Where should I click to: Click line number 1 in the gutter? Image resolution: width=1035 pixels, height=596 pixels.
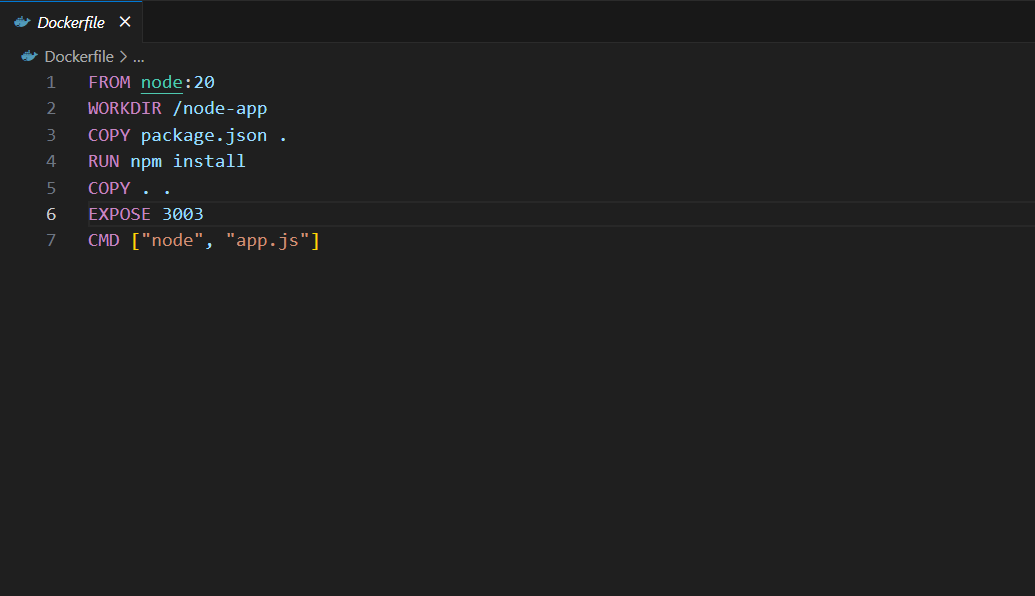tap(51, 83)
